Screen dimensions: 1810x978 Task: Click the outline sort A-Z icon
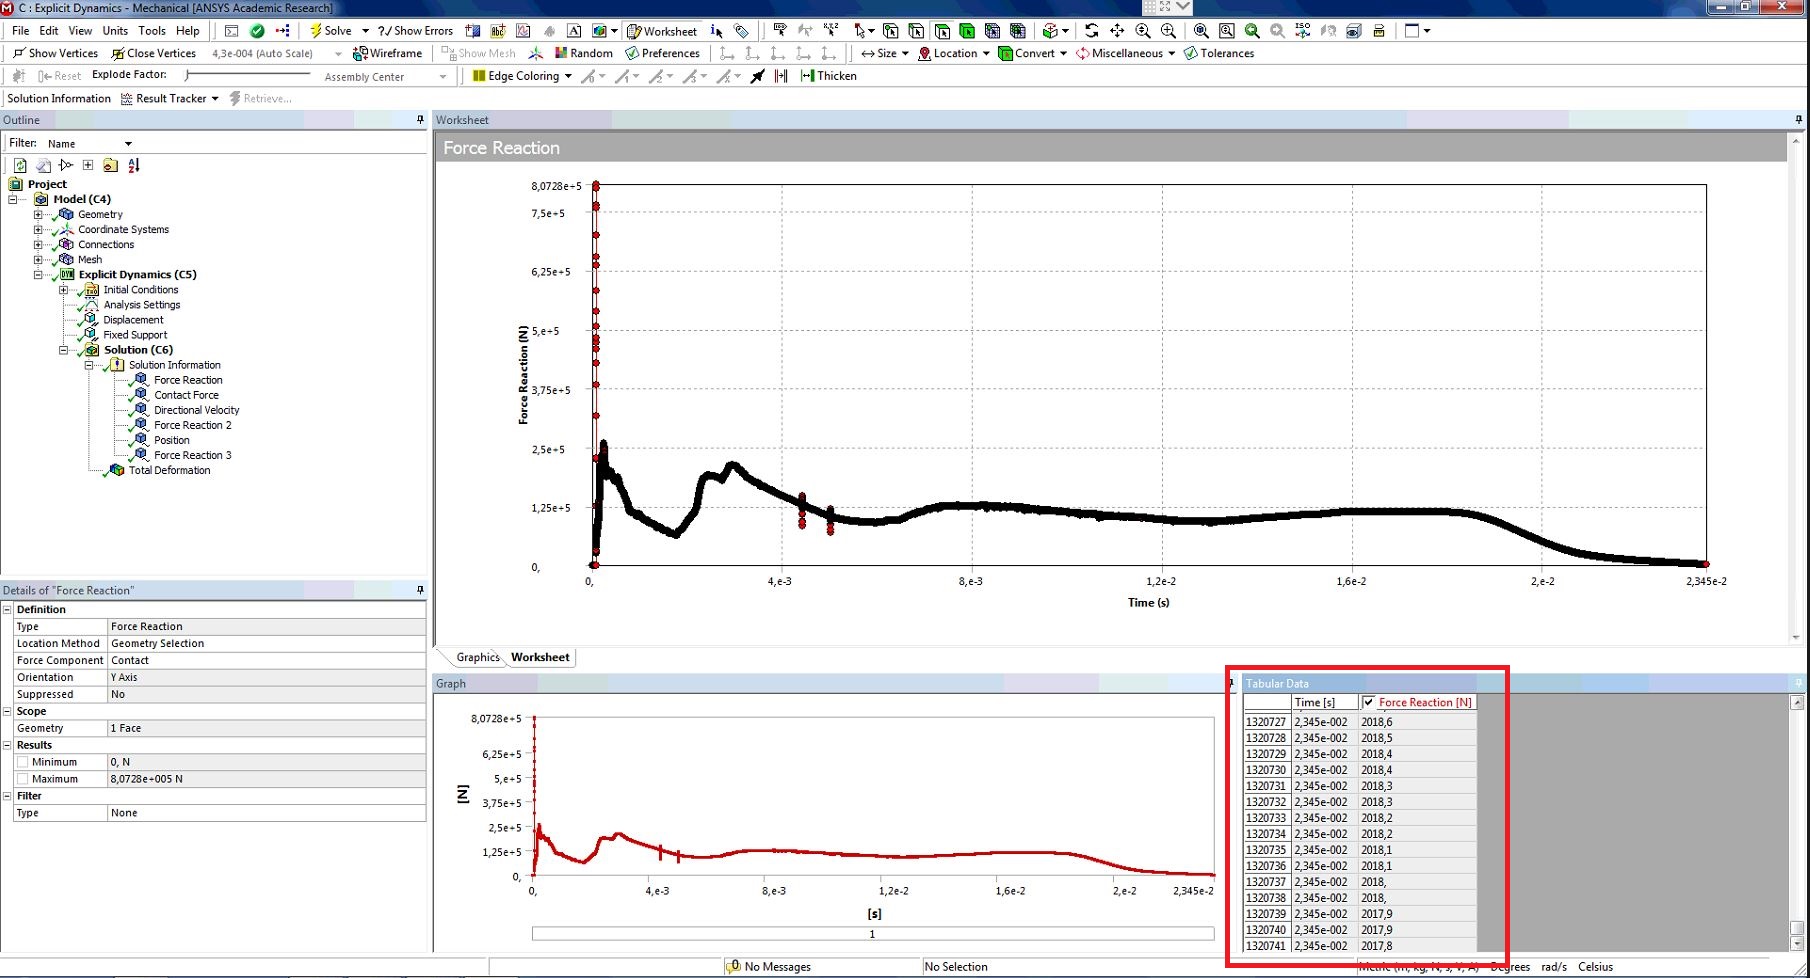click(x=134, y=165)
